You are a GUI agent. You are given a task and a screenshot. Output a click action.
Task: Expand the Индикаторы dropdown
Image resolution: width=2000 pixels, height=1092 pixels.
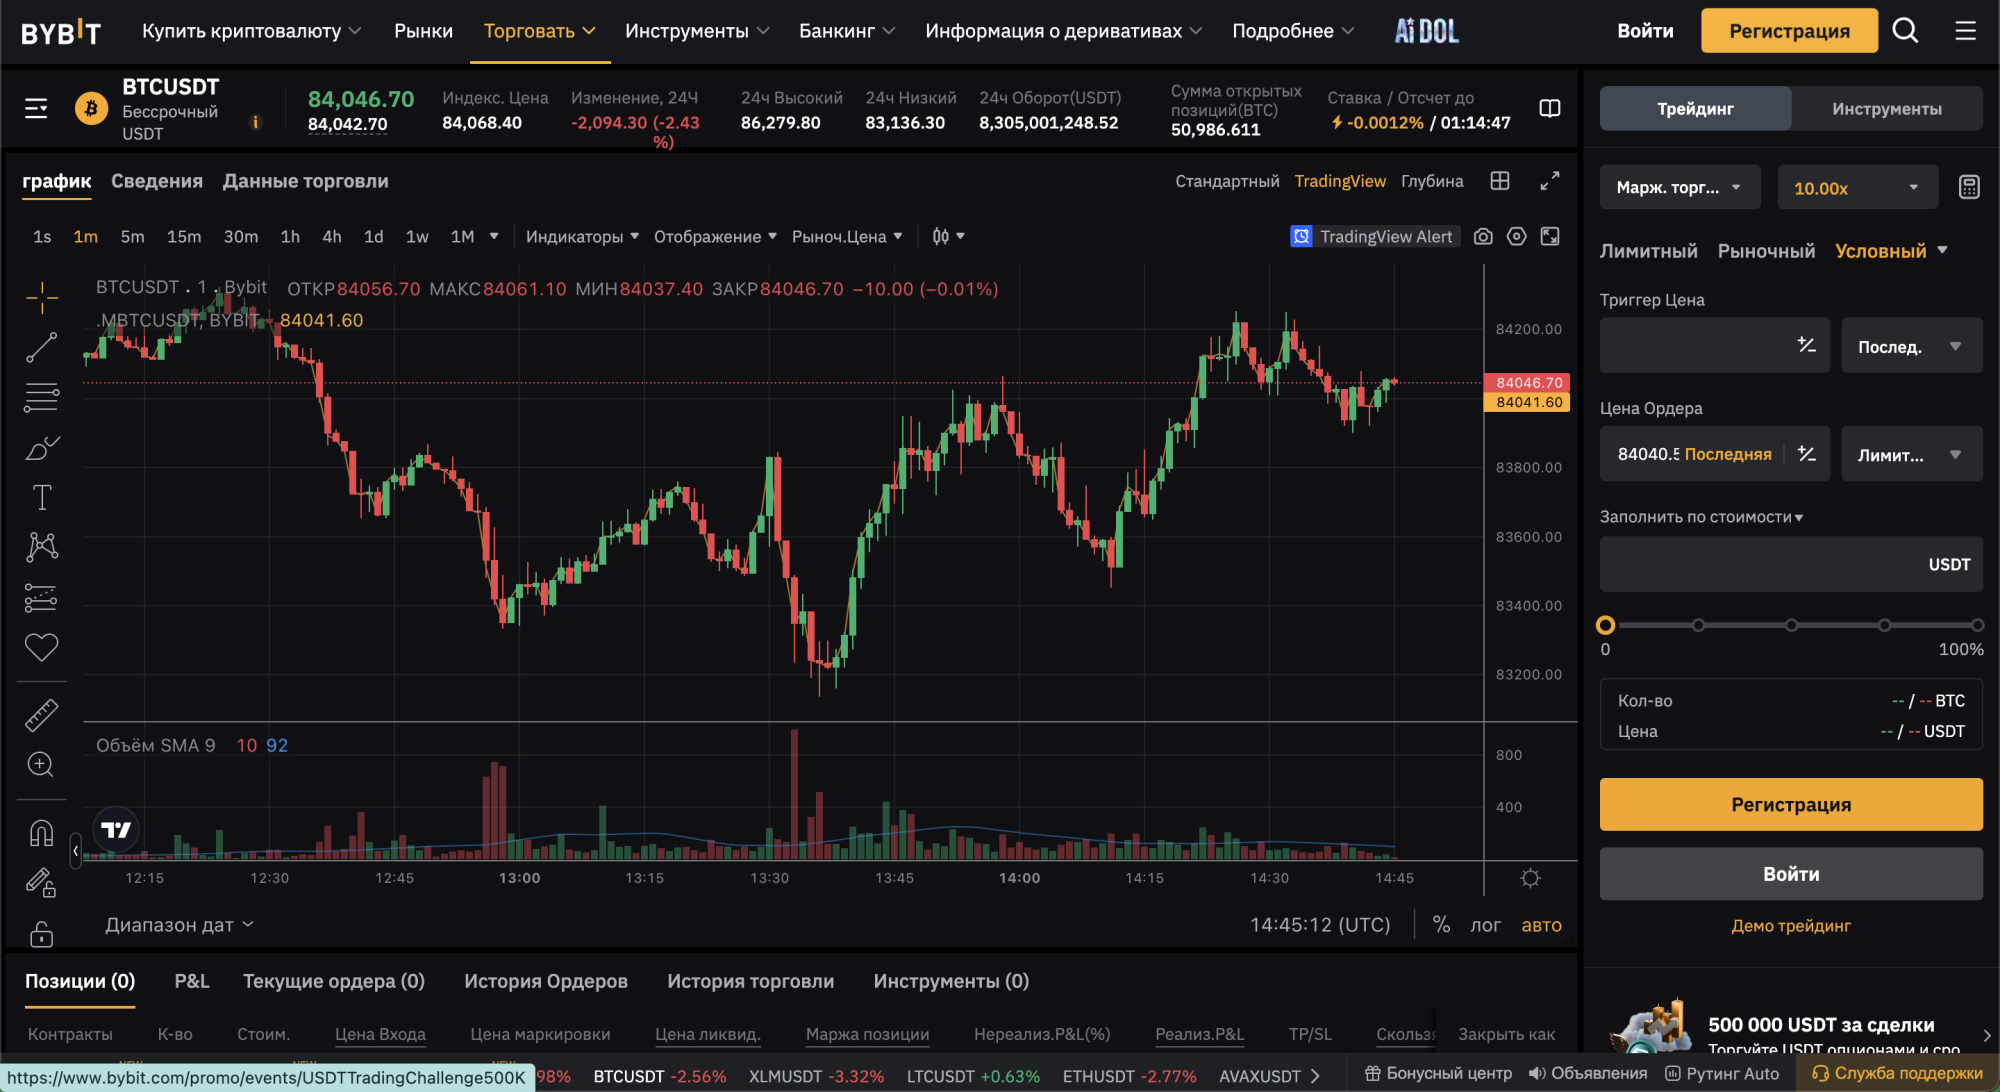coord(582,237)
